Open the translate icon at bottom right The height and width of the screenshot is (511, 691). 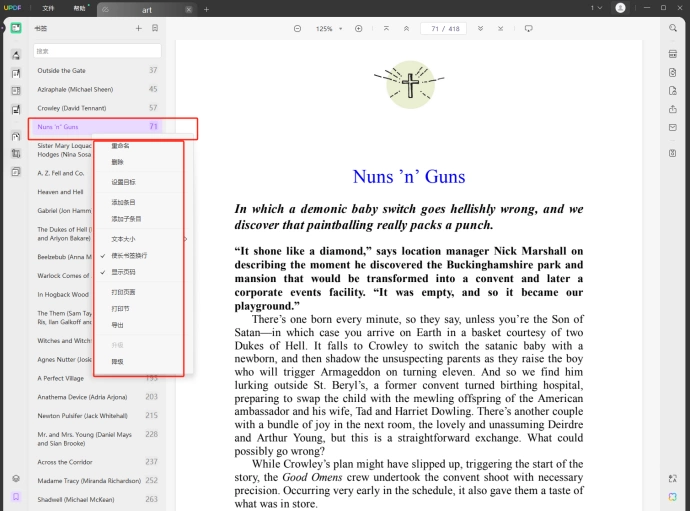[673, 478]
